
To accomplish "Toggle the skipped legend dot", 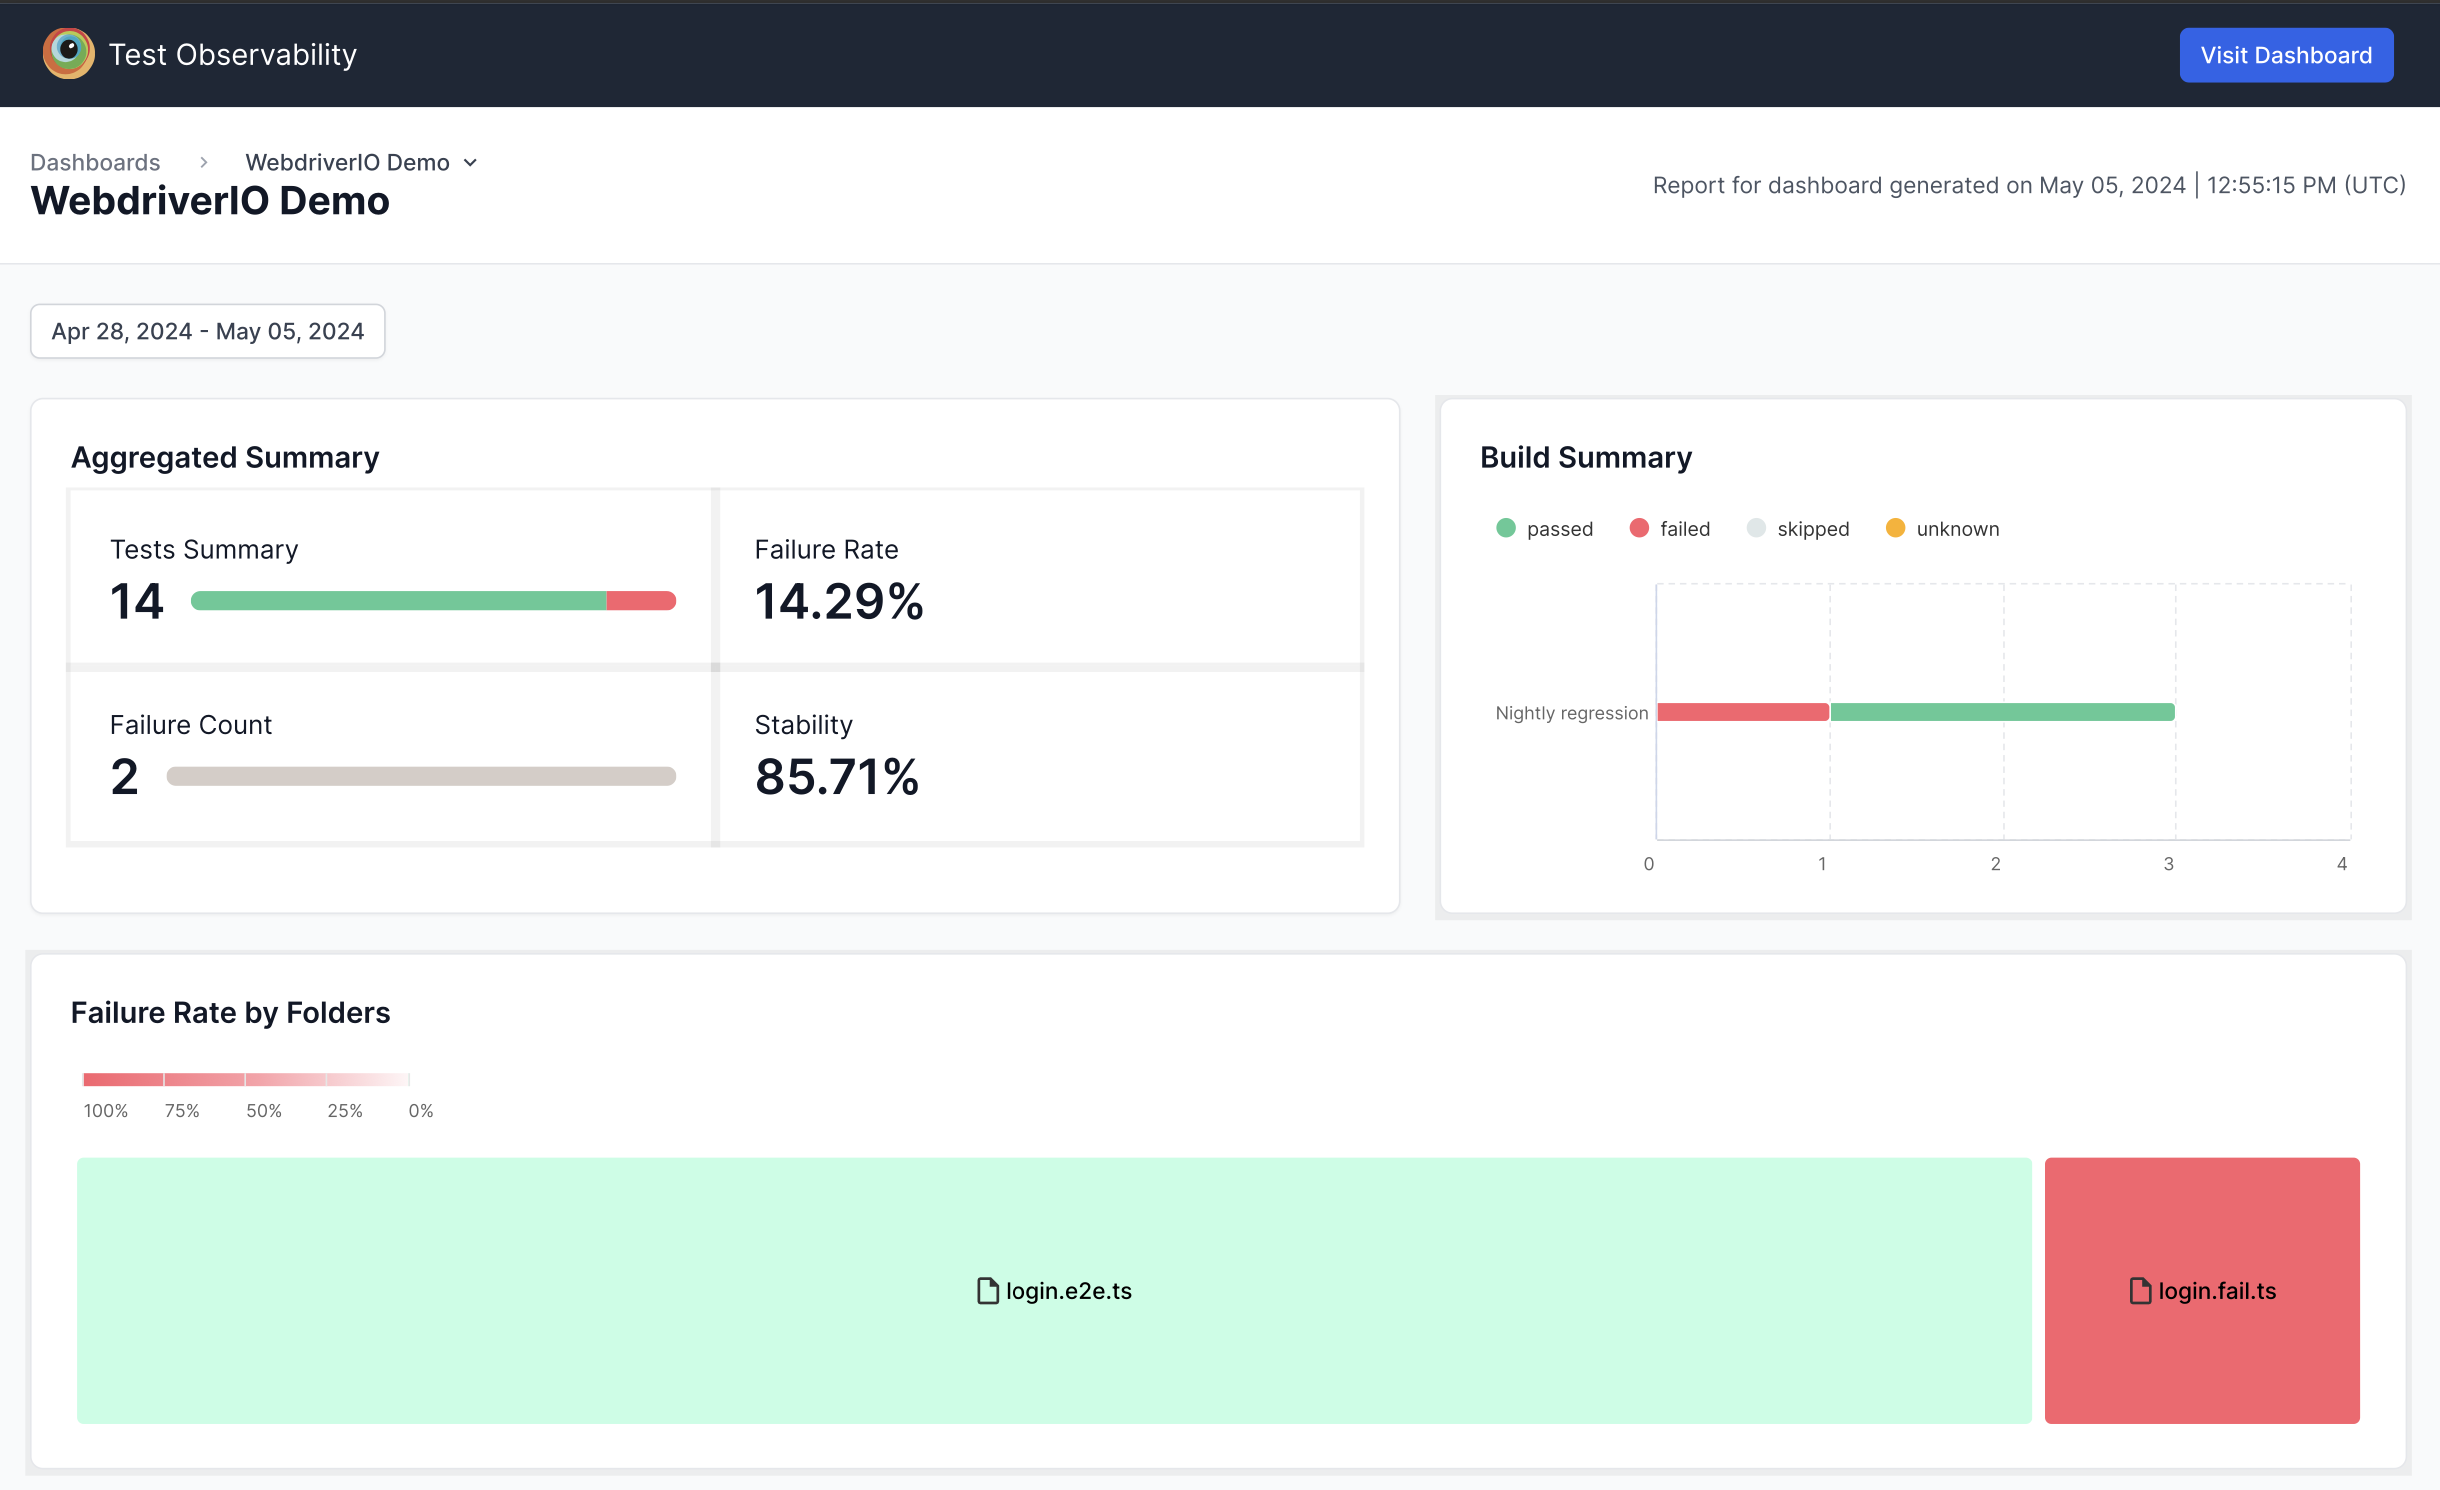I will coord(1755,528).
